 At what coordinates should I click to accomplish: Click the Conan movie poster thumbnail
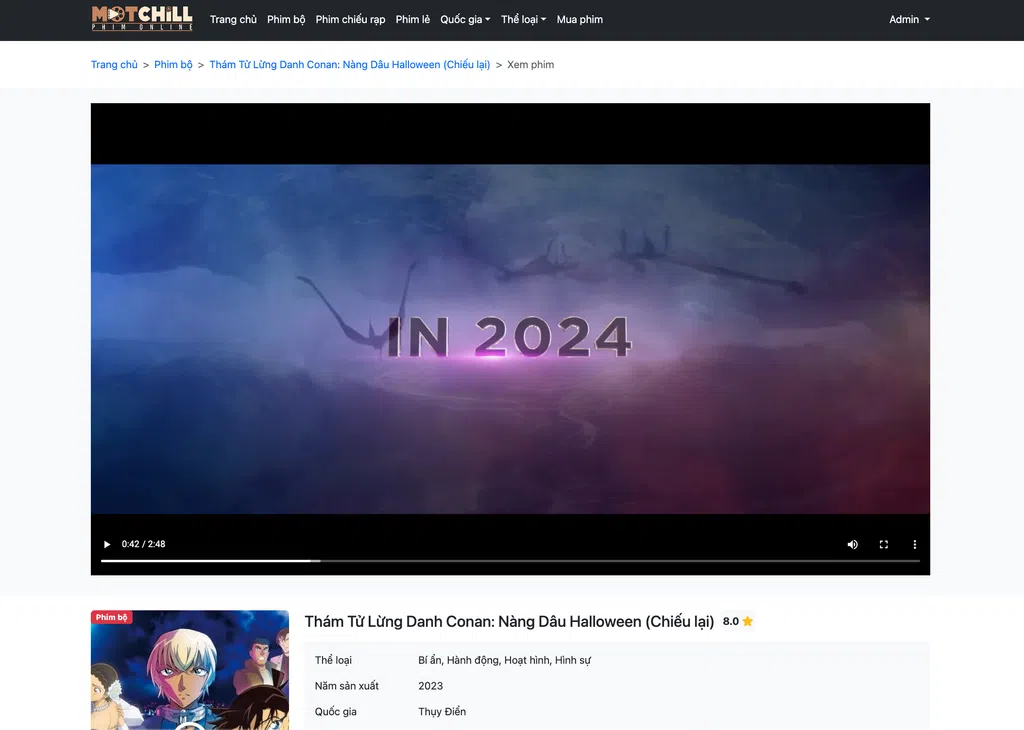(189, 670)
